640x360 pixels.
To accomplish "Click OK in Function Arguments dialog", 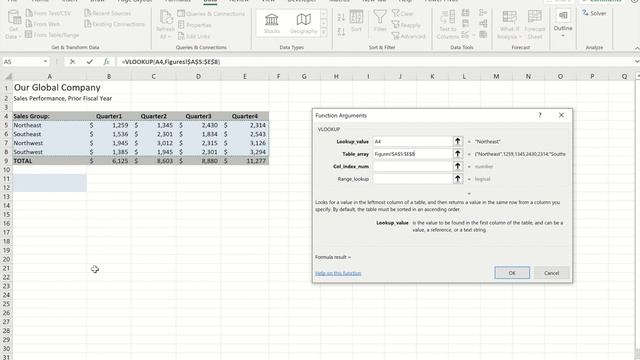I will [x=512, y=273].
